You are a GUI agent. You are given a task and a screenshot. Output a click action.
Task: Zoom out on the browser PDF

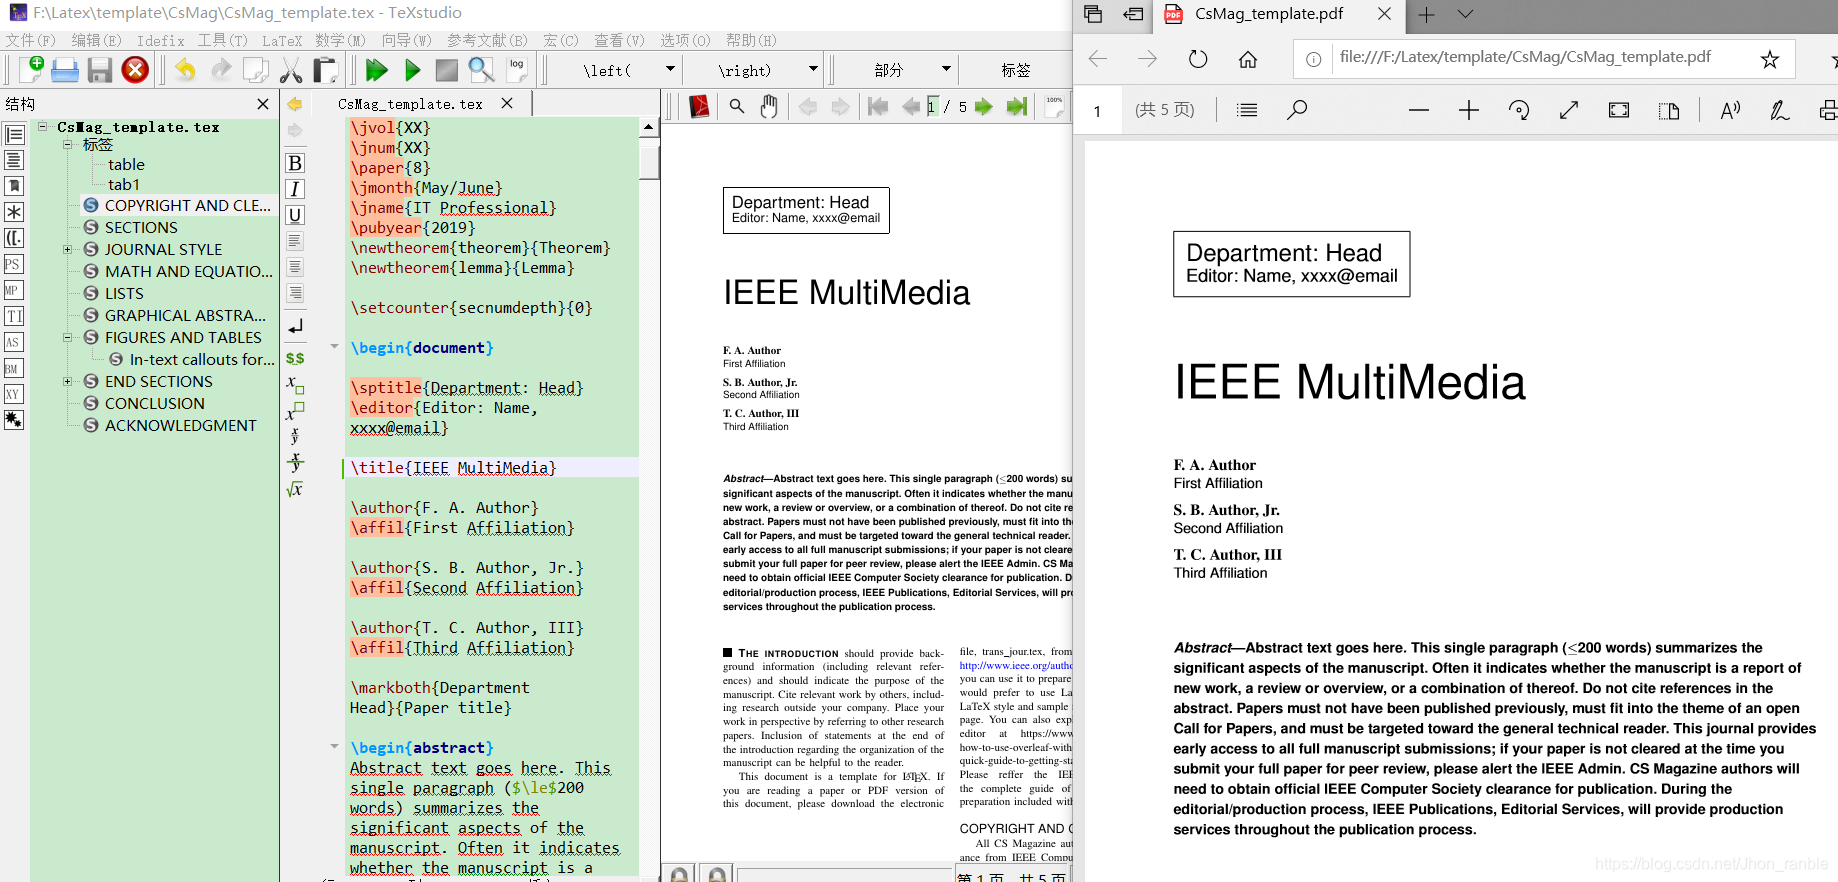click(1419, 110)
